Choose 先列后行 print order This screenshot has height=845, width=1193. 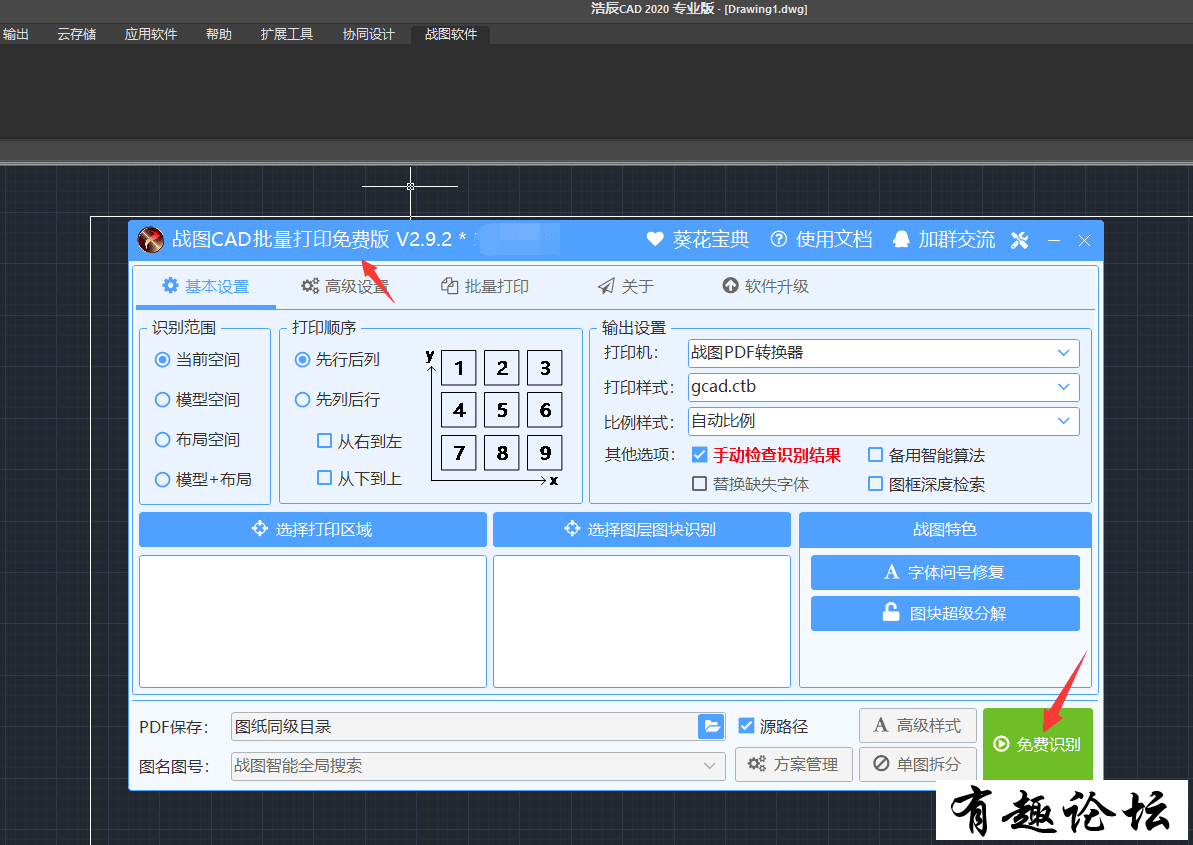click(337, 399)
